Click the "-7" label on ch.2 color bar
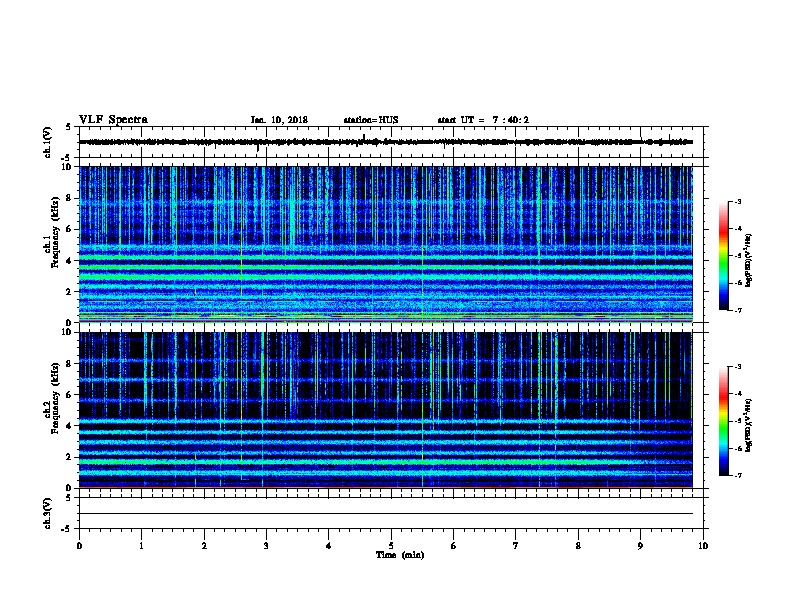This screenshot has height=612, width=792. click(737, 476)
